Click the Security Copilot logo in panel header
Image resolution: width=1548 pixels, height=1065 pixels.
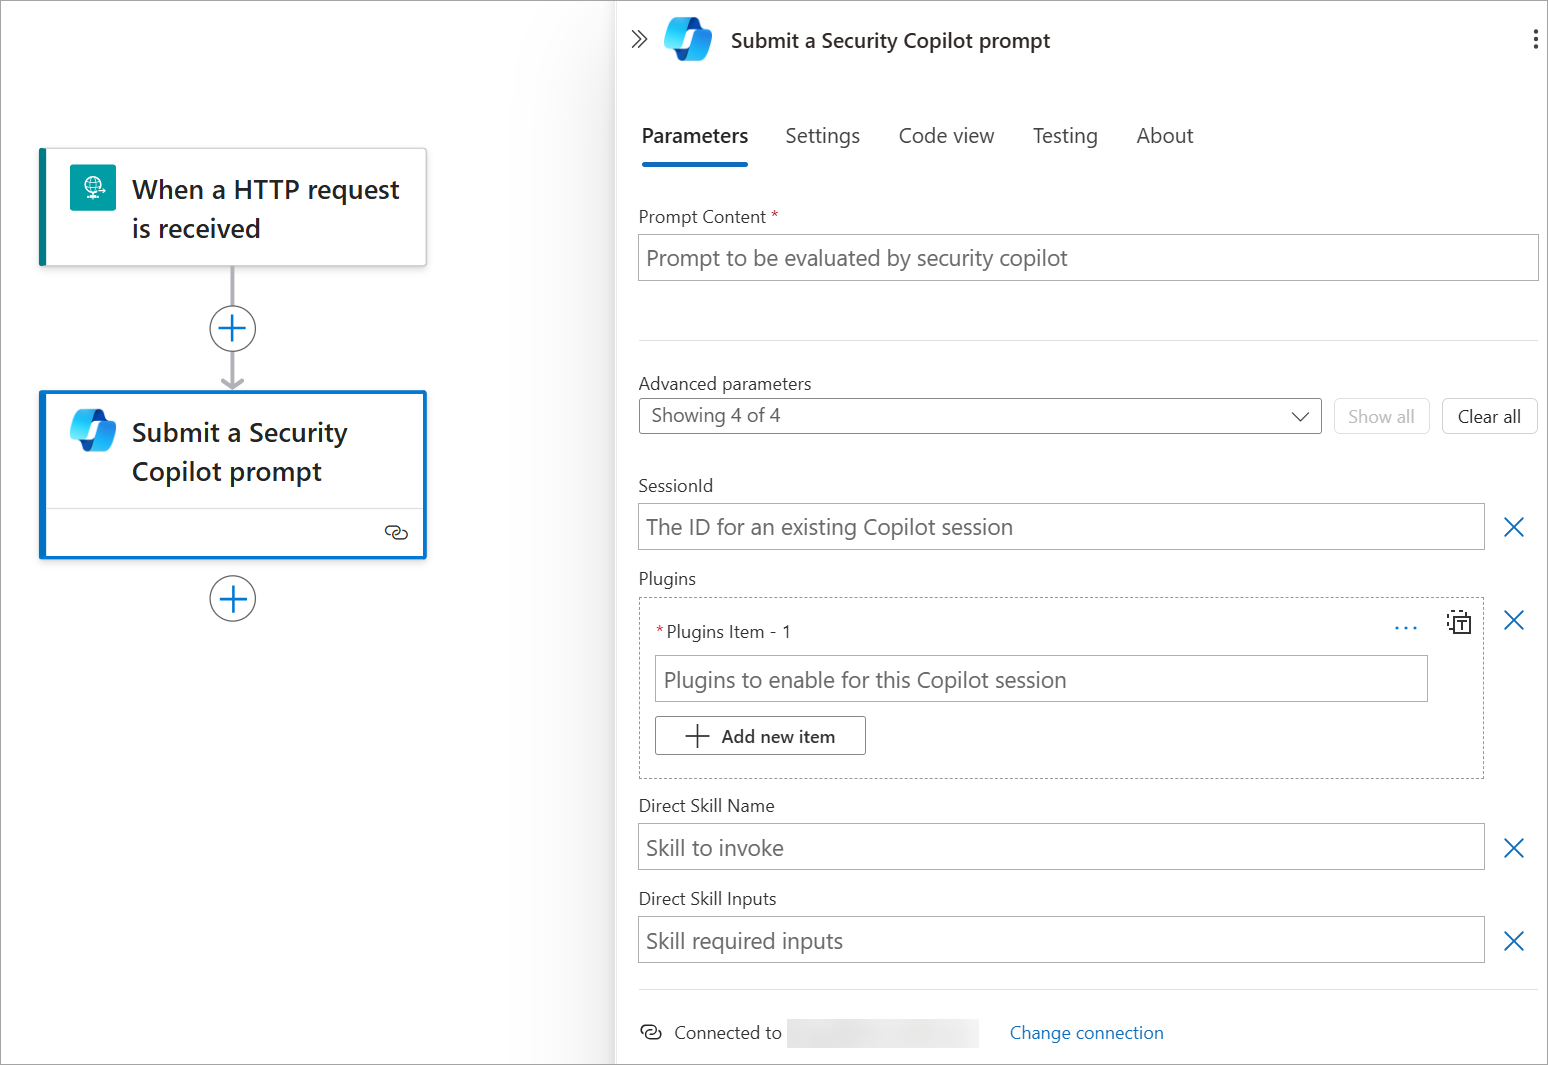[x=687, y=39]
